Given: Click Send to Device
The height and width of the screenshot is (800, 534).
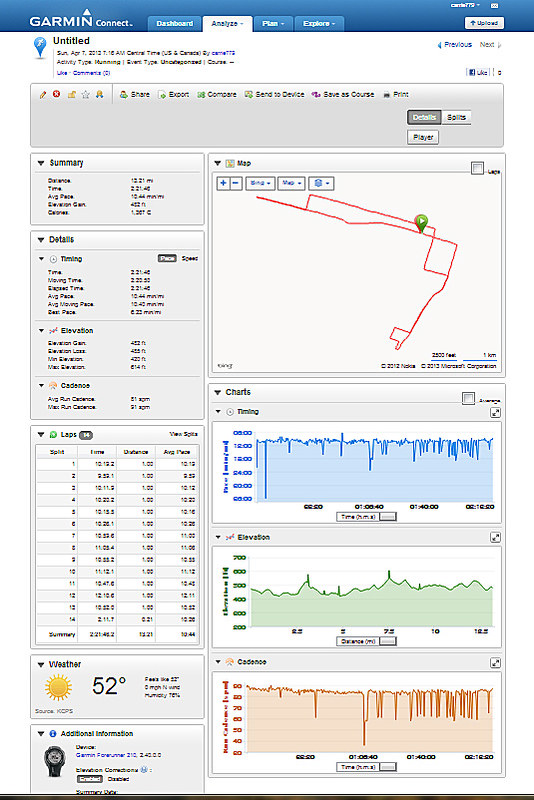Looking at the screenshot, I should point(274,94).
